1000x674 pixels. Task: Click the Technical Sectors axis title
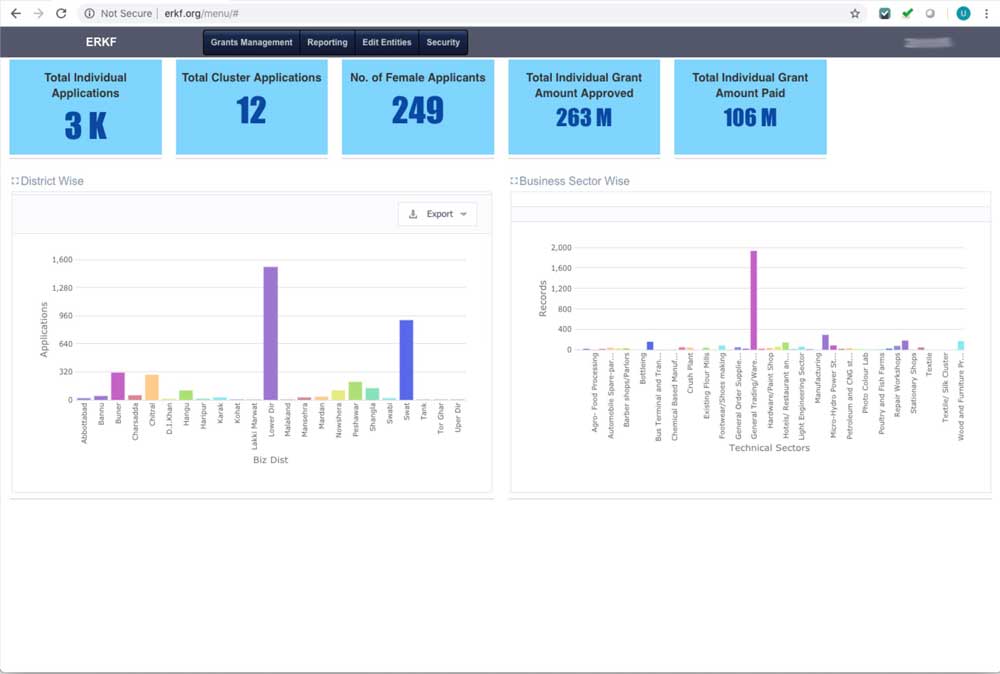pyautogui.click(x=769, y=448)
